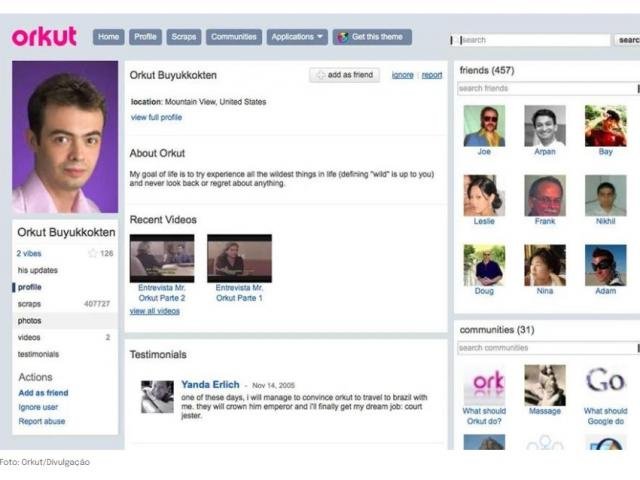This screenshot has height=480, width=640.
Task: Open view full profile link
Action: tap(156, 118)
